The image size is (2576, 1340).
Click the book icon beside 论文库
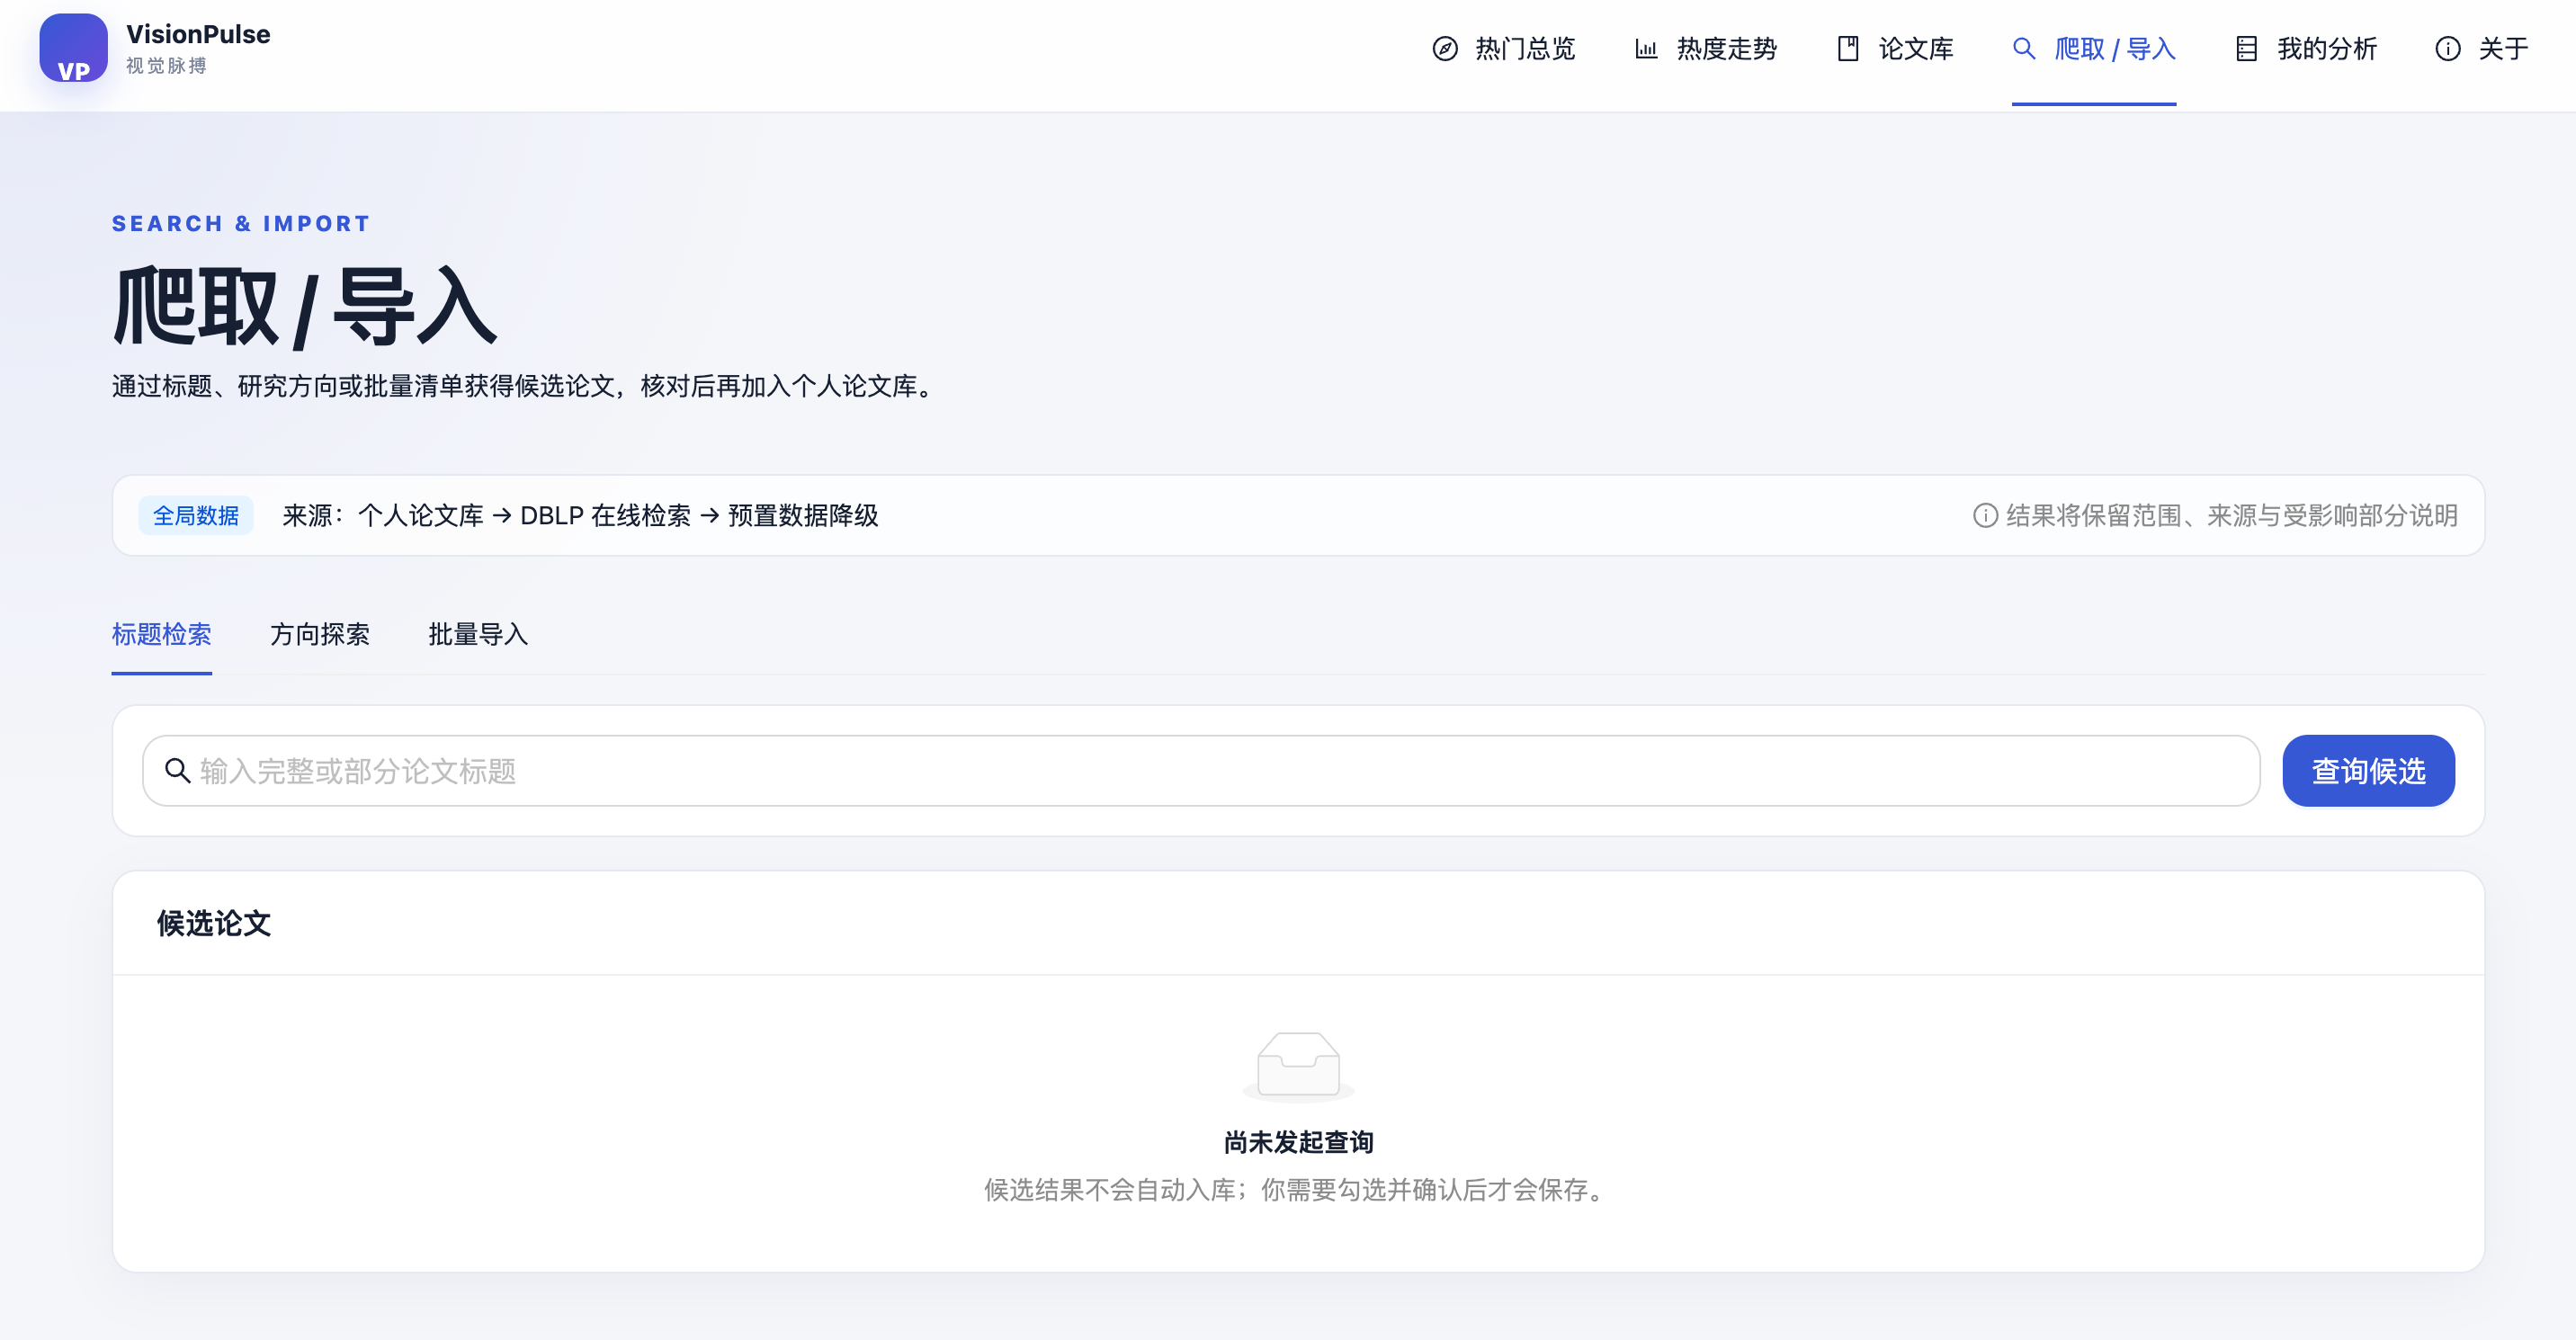(1848, 49)
